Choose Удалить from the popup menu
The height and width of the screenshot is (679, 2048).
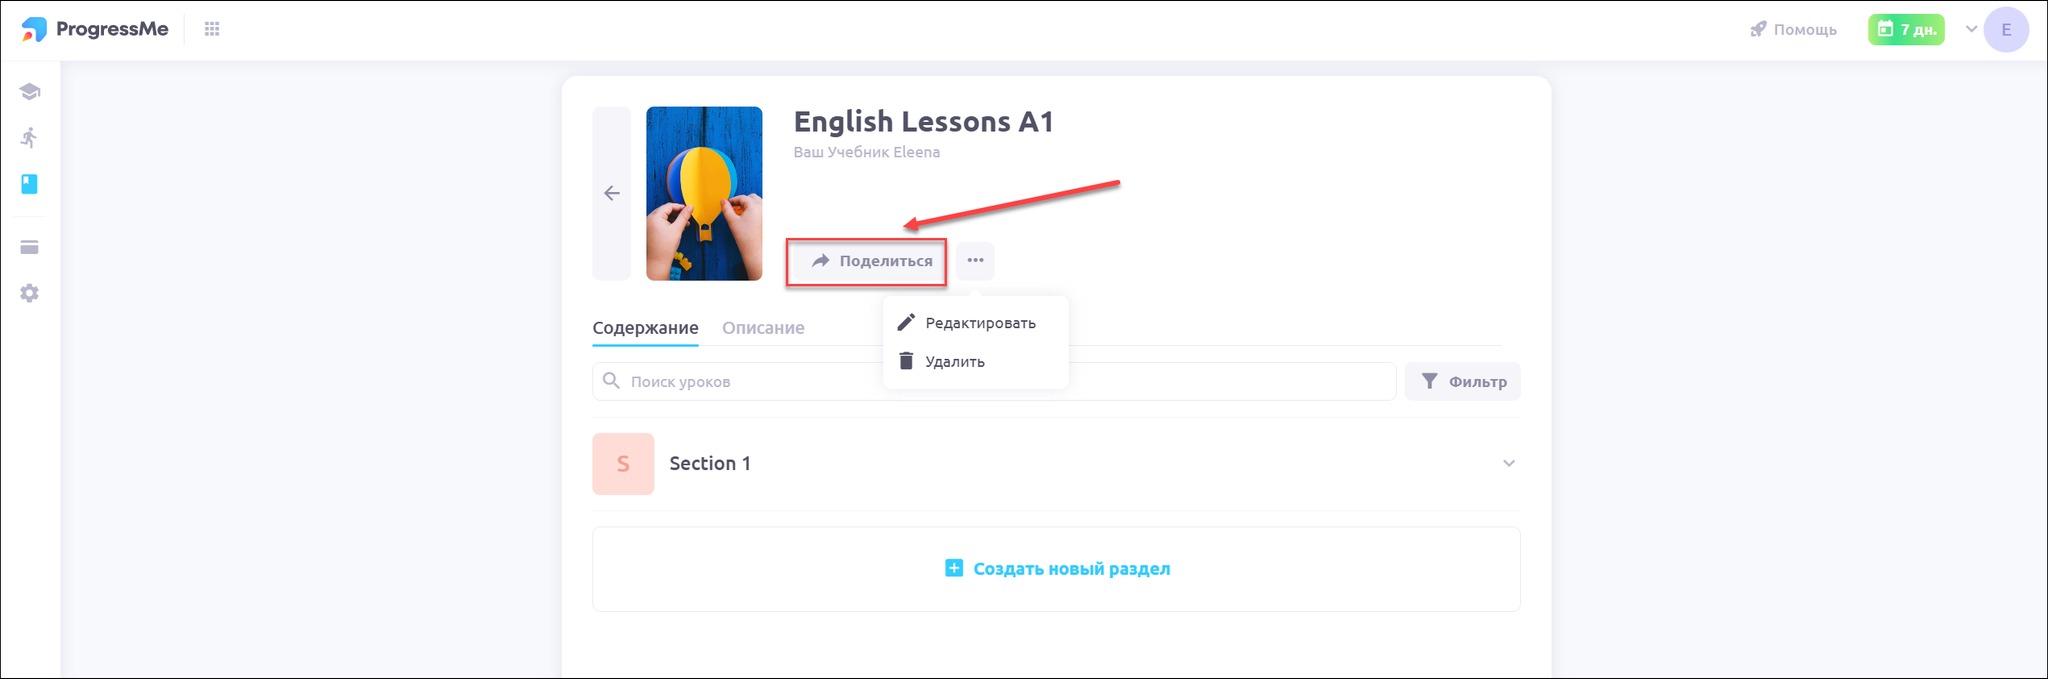pyautogui.click(x=954, y=362)
